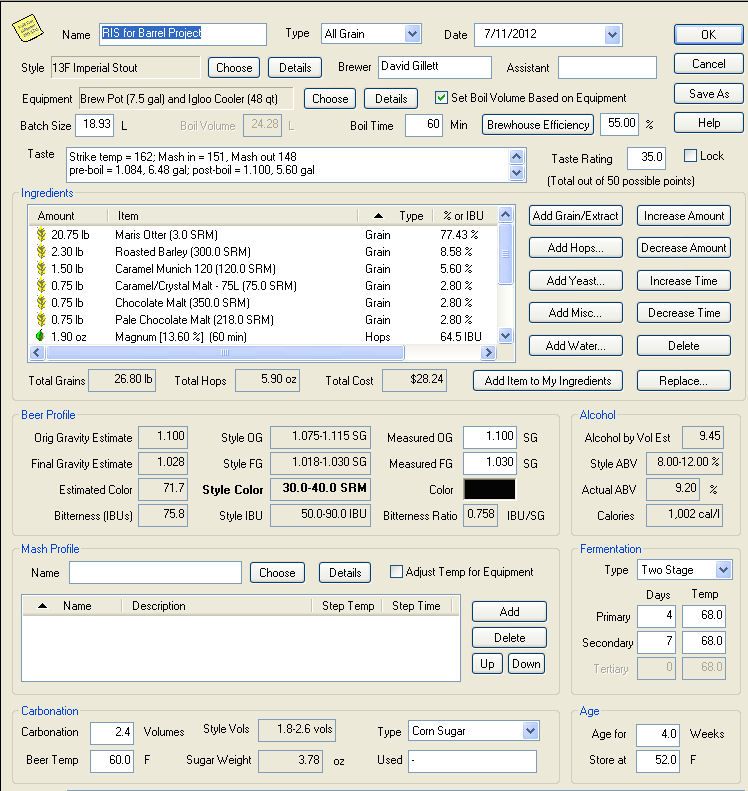Click the Taste notes scroll up arrow
Screen dimensions: 748x791
[x=516, y=156]
